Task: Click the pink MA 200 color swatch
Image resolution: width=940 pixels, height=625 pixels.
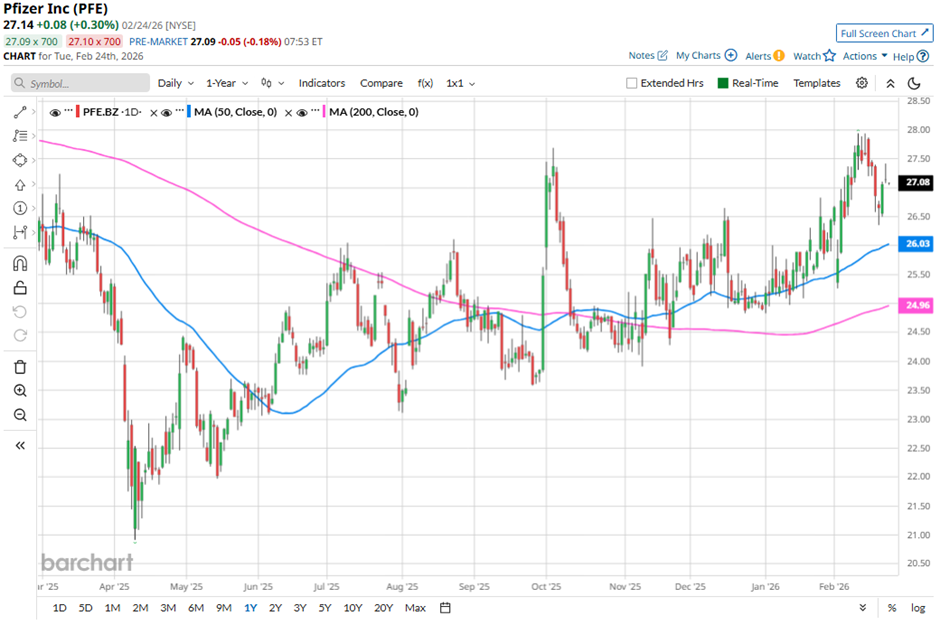Action: [324, 112]
